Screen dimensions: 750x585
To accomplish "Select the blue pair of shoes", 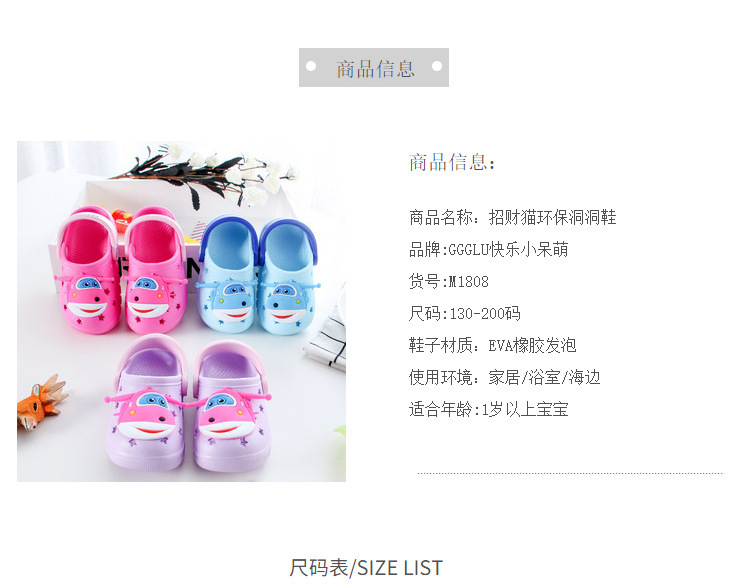I will tap(258, 275).
